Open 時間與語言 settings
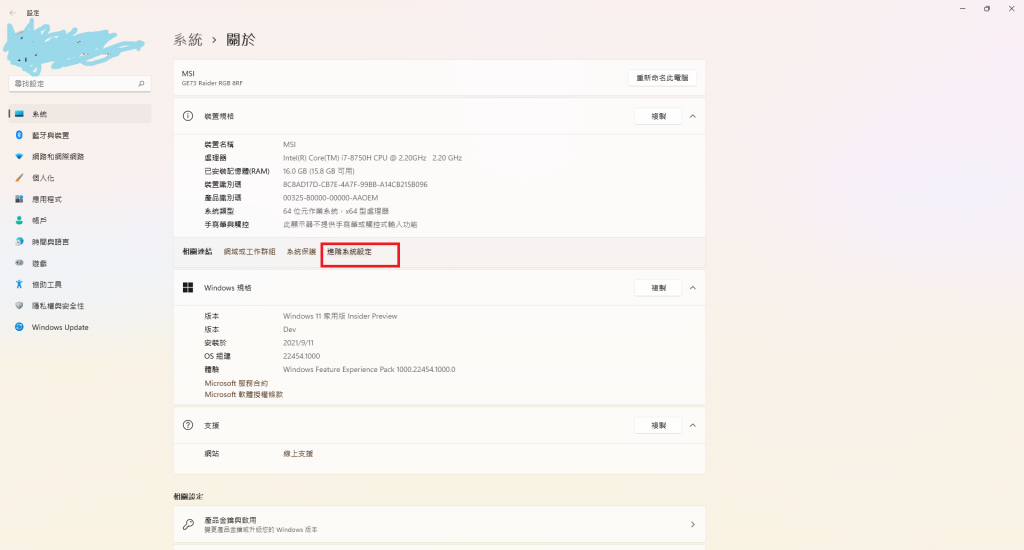Screen dimensions: 1024x550 [80, 242]
